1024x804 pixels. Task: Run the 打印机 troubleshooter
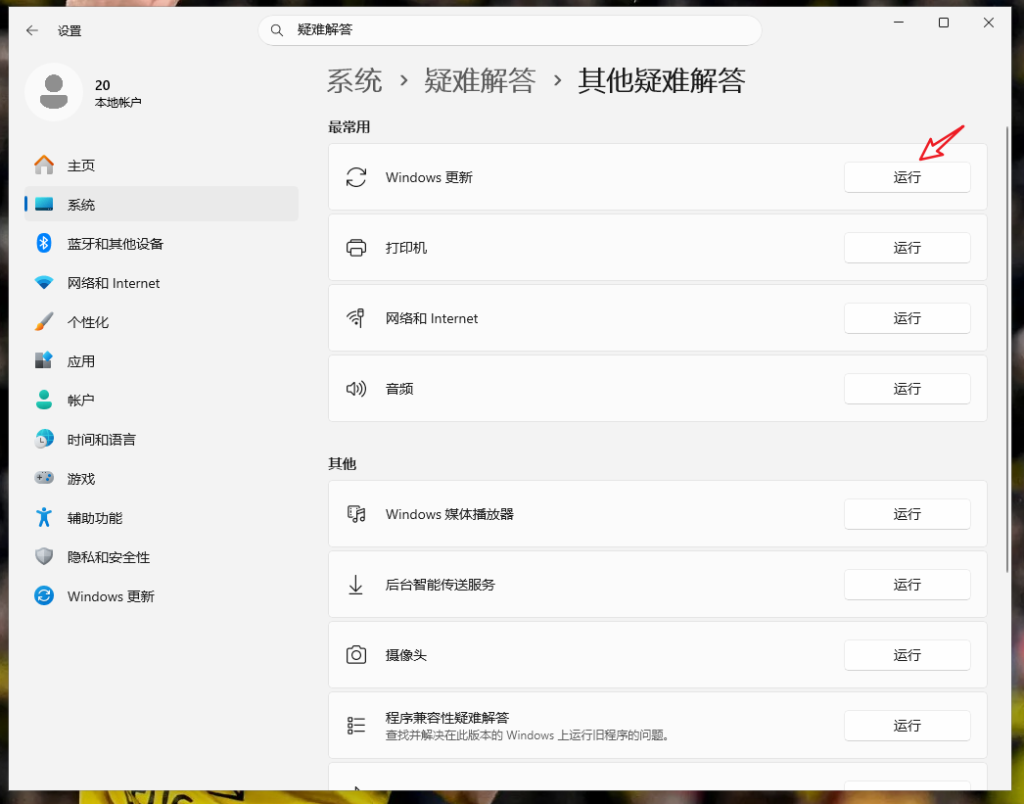click(x=907, y=248)
